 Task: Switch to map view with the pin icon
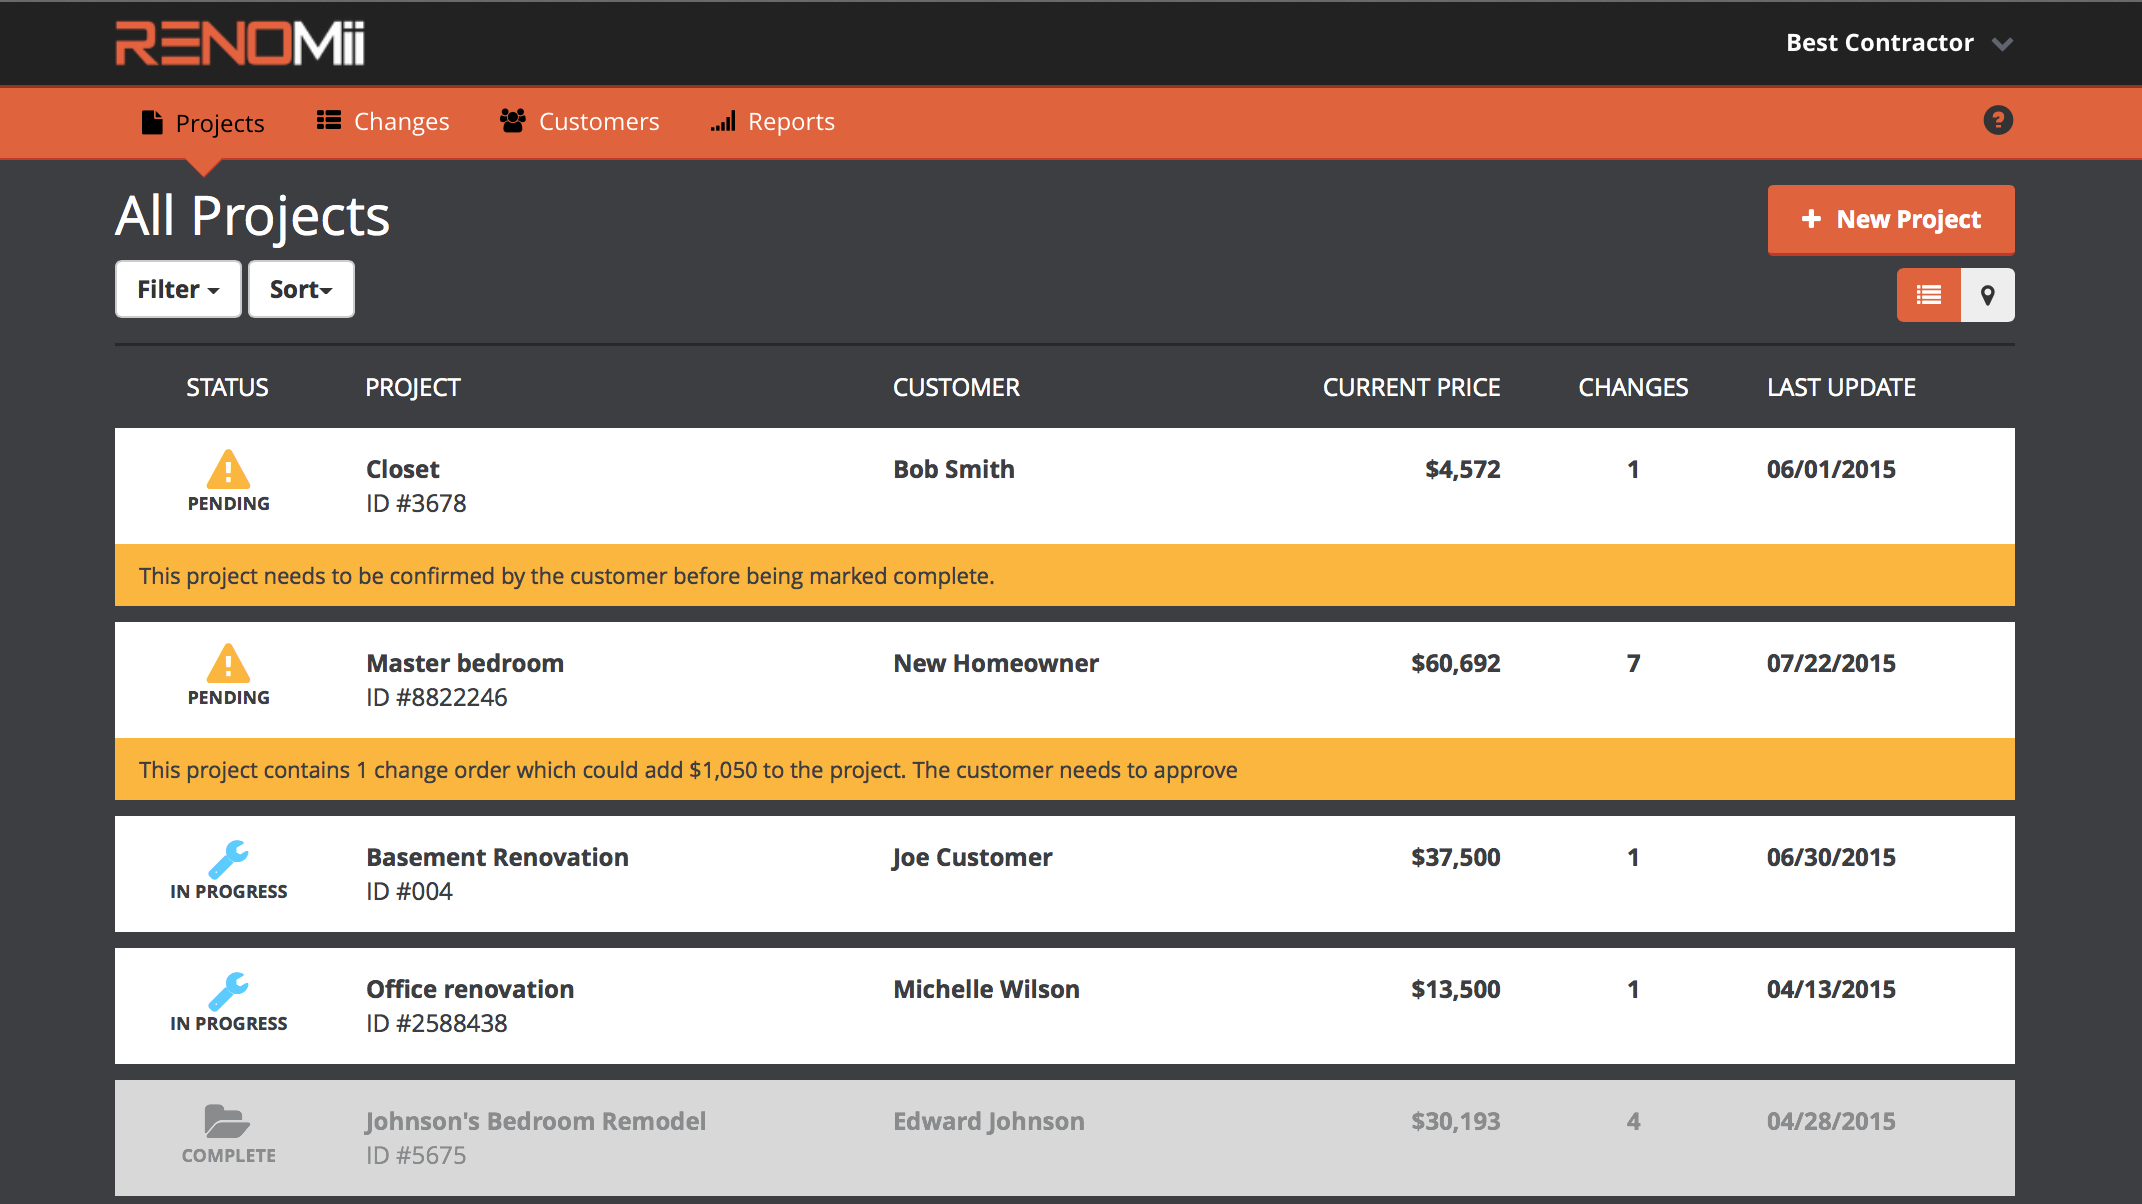1986,294
